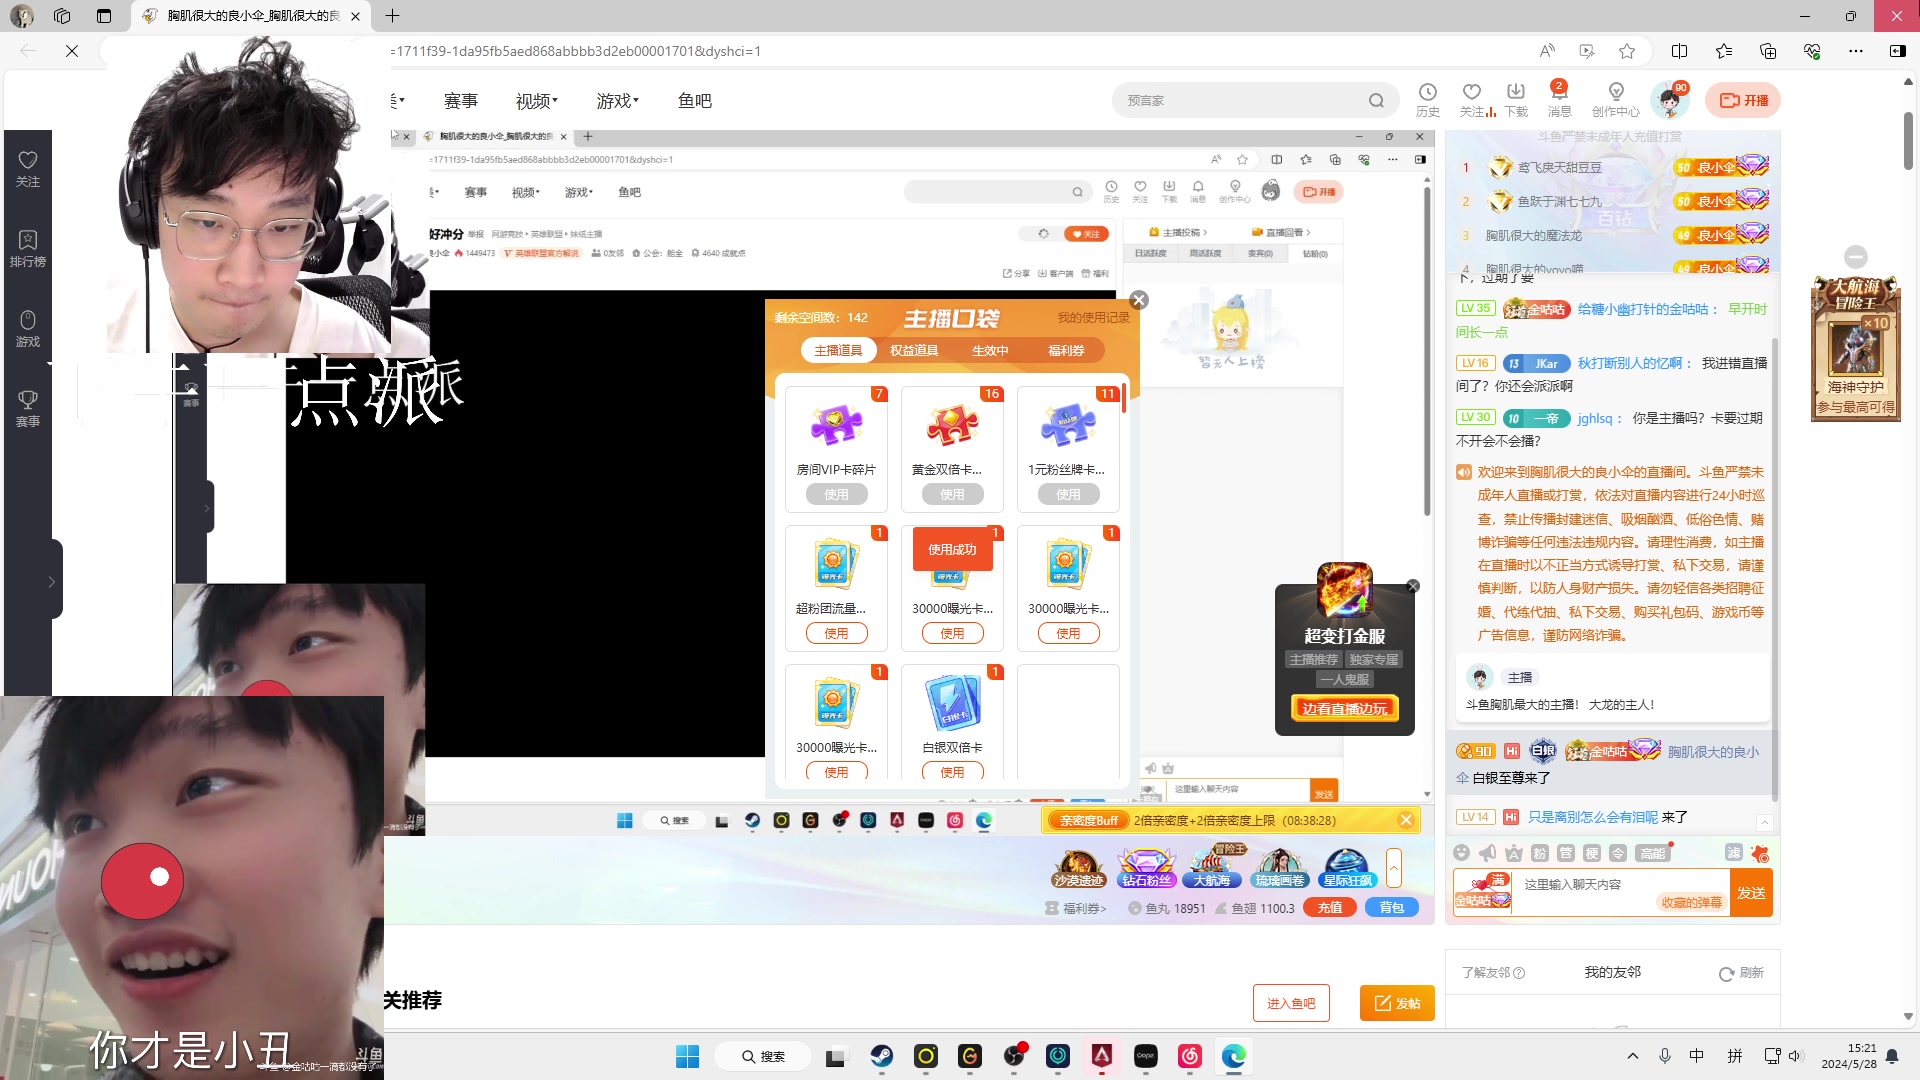Screen dimensions: 1920x1080
Task: Open the 大航海 冒险王 side widget
Action: click(1855, 347)
